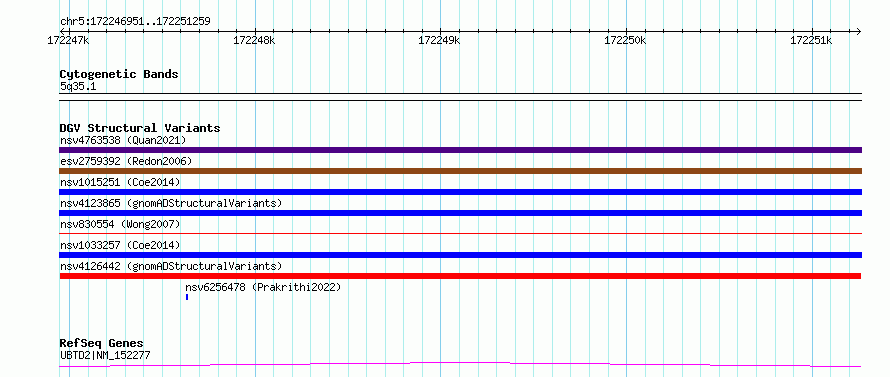
Task: Click the UBTD2|NM_152277 gene label
Action: (x=105, y=356)
